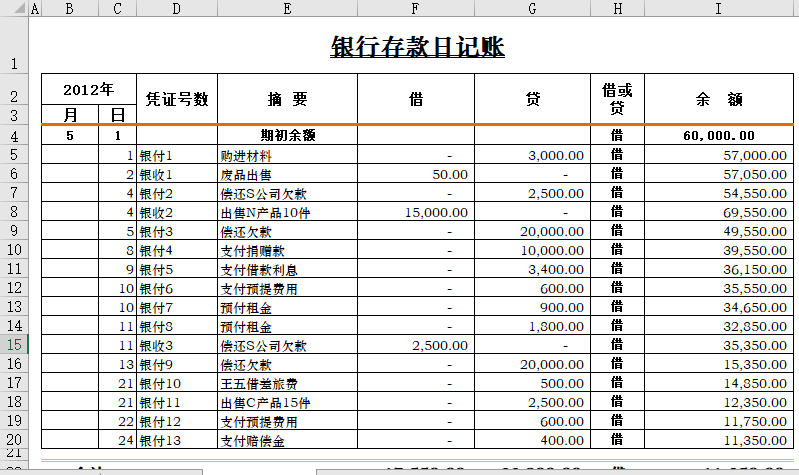Image resolution: width=799 pixels, height=475 pixels.
Task: Click column I header
Action: click(x=718, y=9)
